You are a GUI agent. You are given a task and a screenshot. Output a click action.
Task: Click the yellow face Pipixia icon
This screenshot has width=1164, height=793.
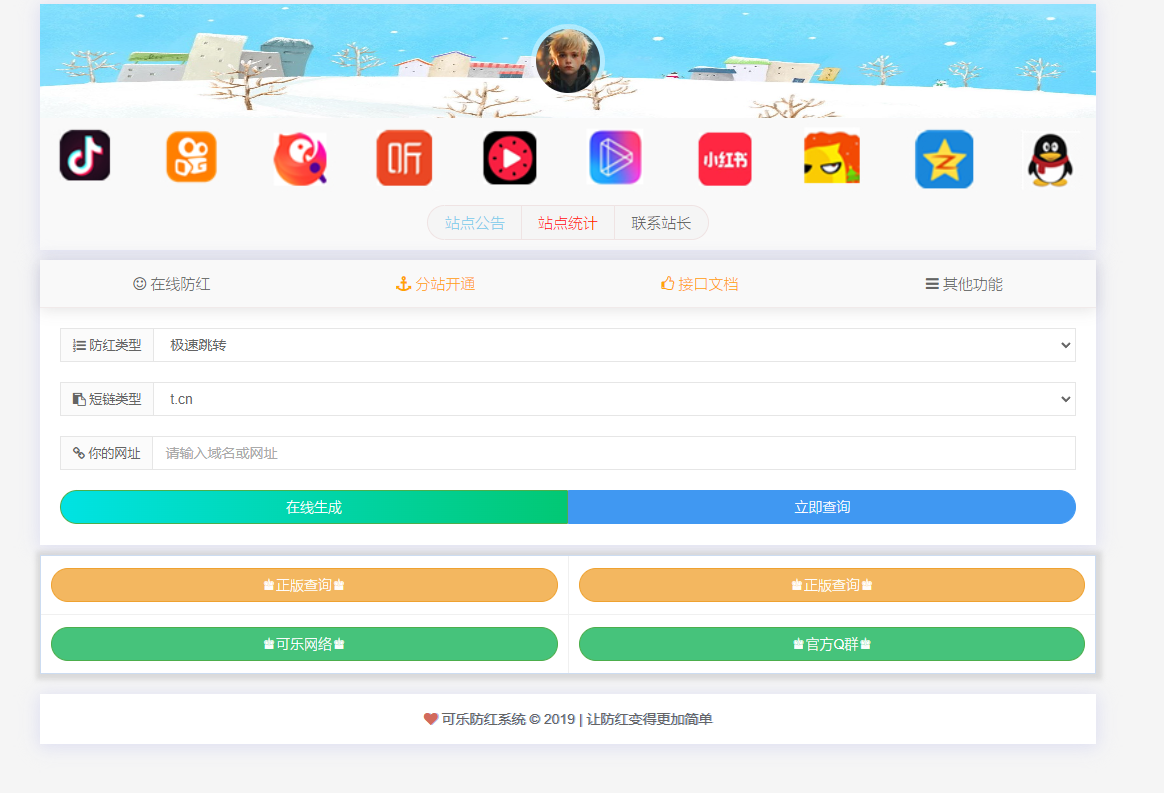(x=831, y=158)
